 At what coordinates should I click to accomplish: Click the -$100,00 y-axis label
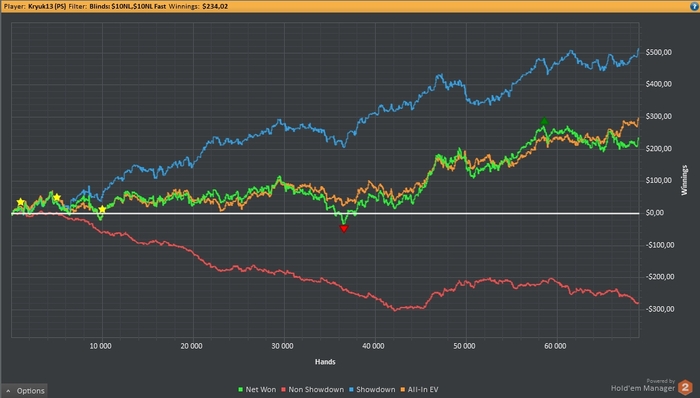660,245
